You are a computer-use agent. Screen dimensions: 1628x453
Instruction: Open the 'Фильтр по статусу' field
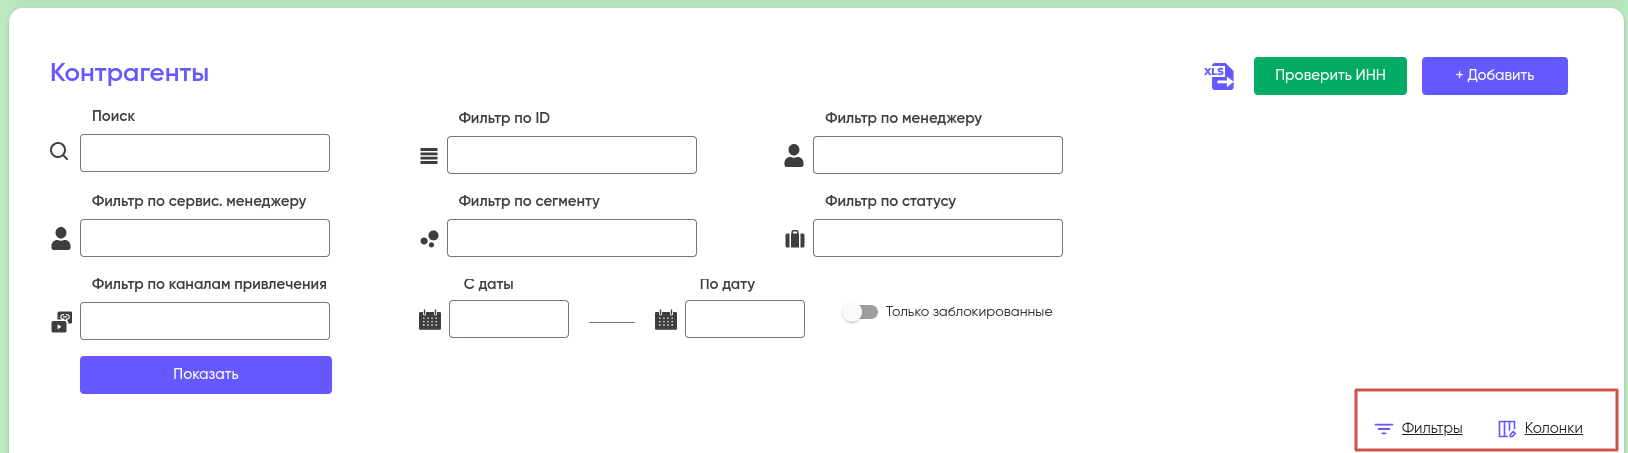coord(937,238)
